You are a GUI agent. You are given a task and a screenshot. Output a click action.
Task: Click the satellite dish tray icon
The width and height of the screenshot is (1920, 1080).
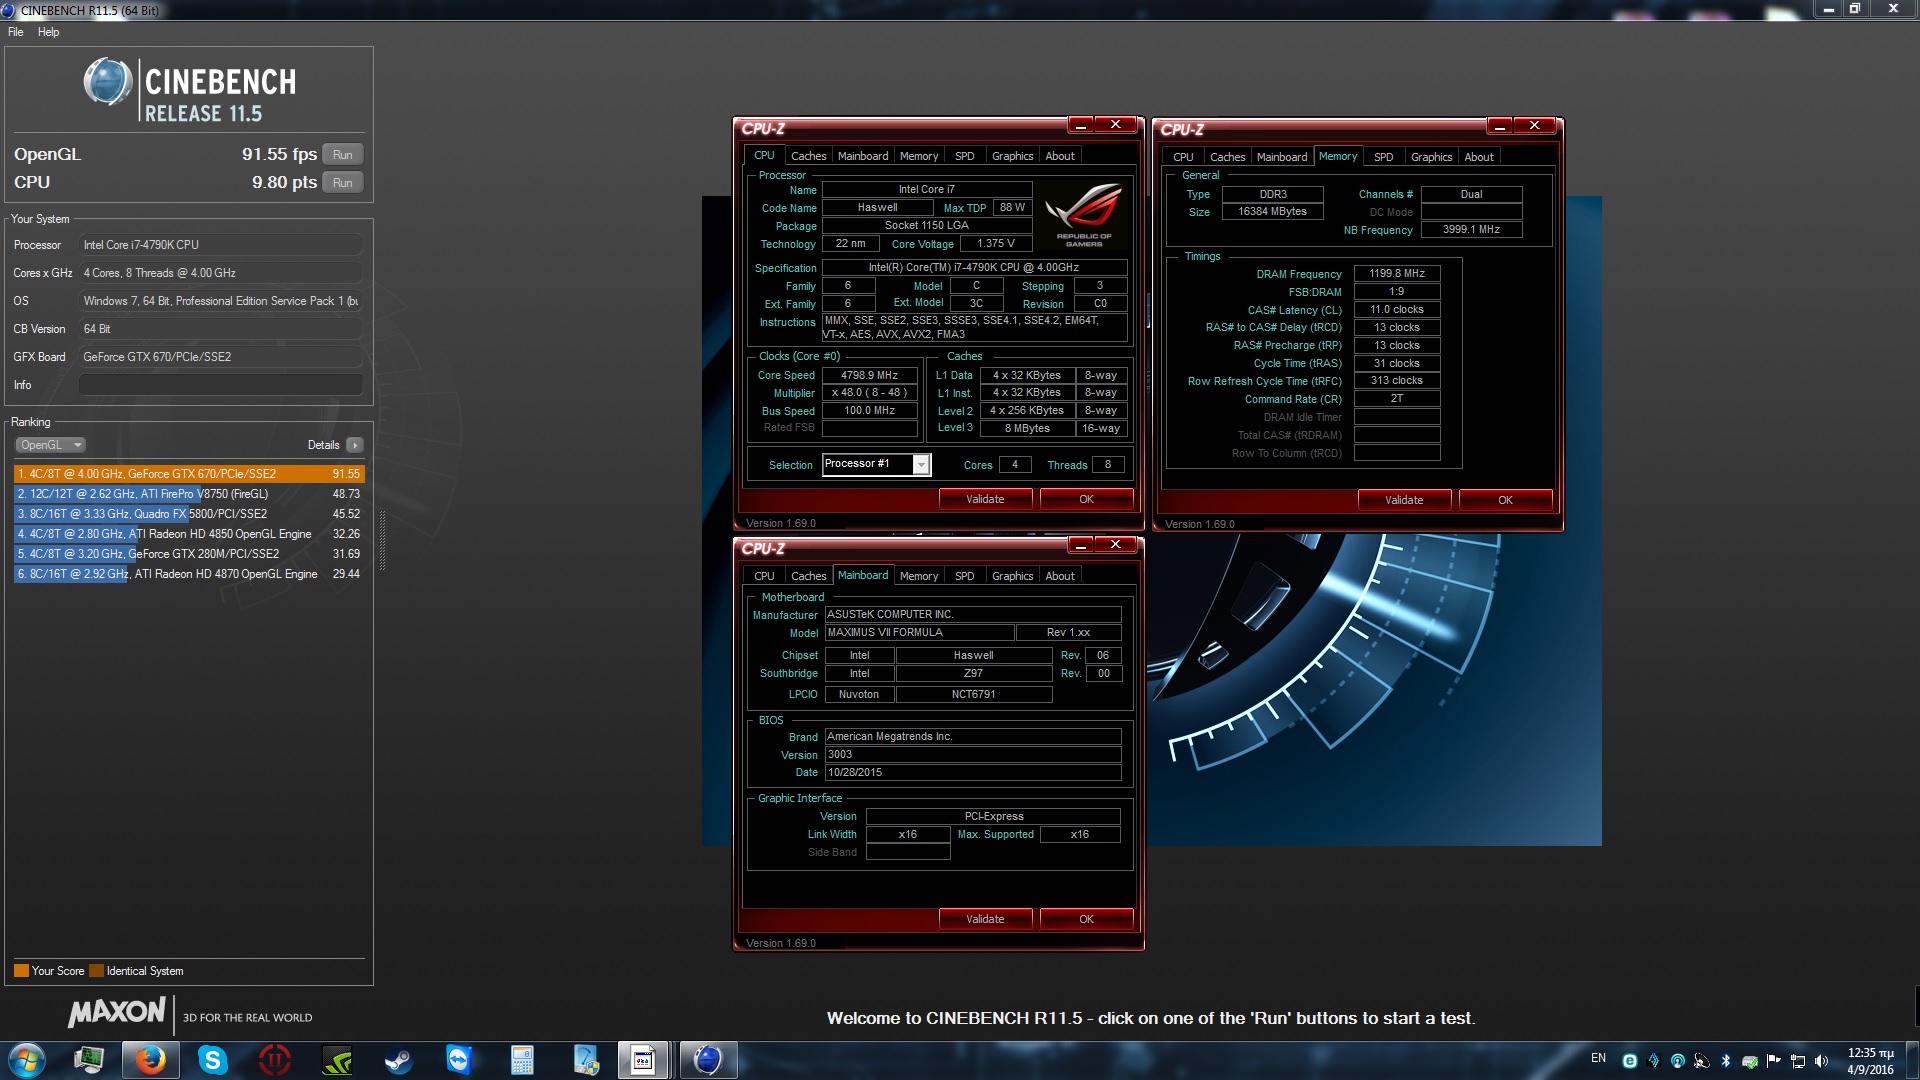[1702, 1061]
